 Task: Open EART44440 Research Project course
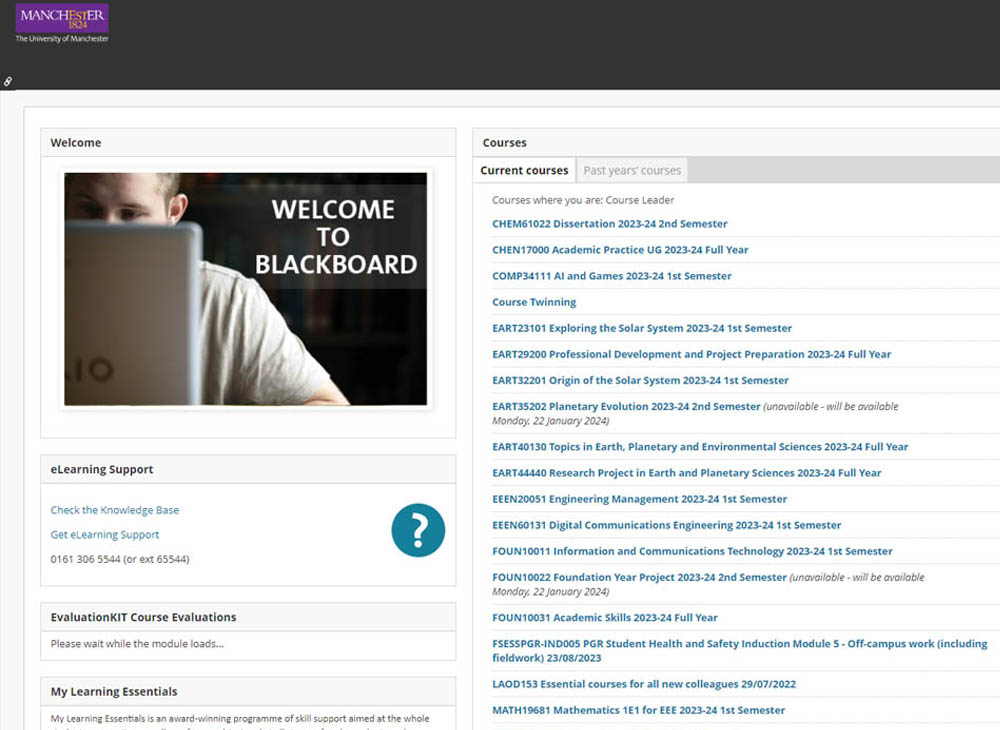(687, 473)
